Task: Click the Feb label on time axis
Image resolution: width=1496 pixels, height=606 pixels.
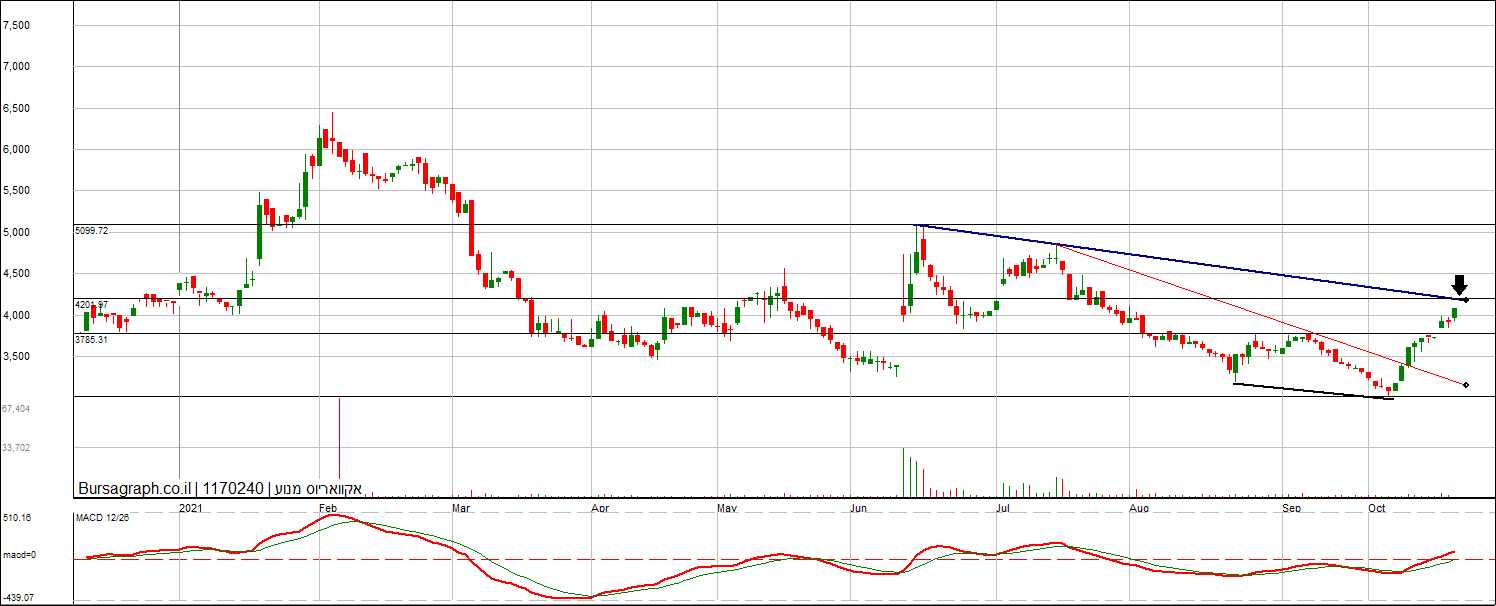Action: [326, 508]
